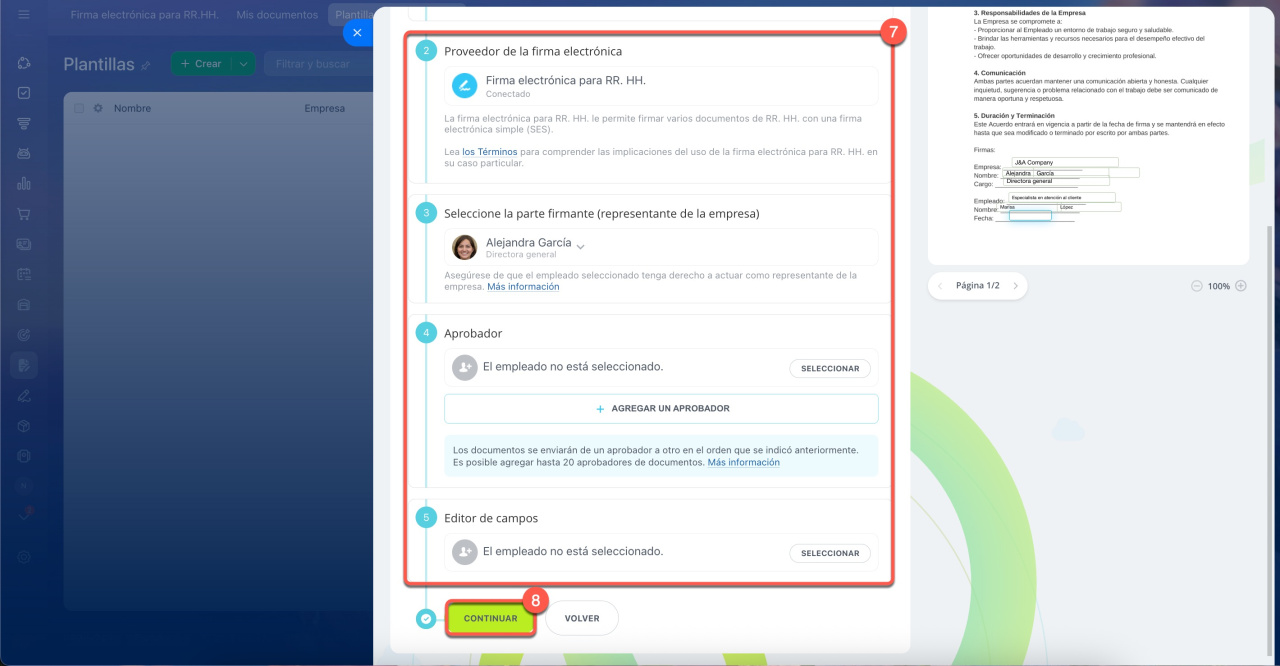Open the Tasks checkmark icon in sidebar
This screenshot has width=1280, height=666.
[24, 93]
